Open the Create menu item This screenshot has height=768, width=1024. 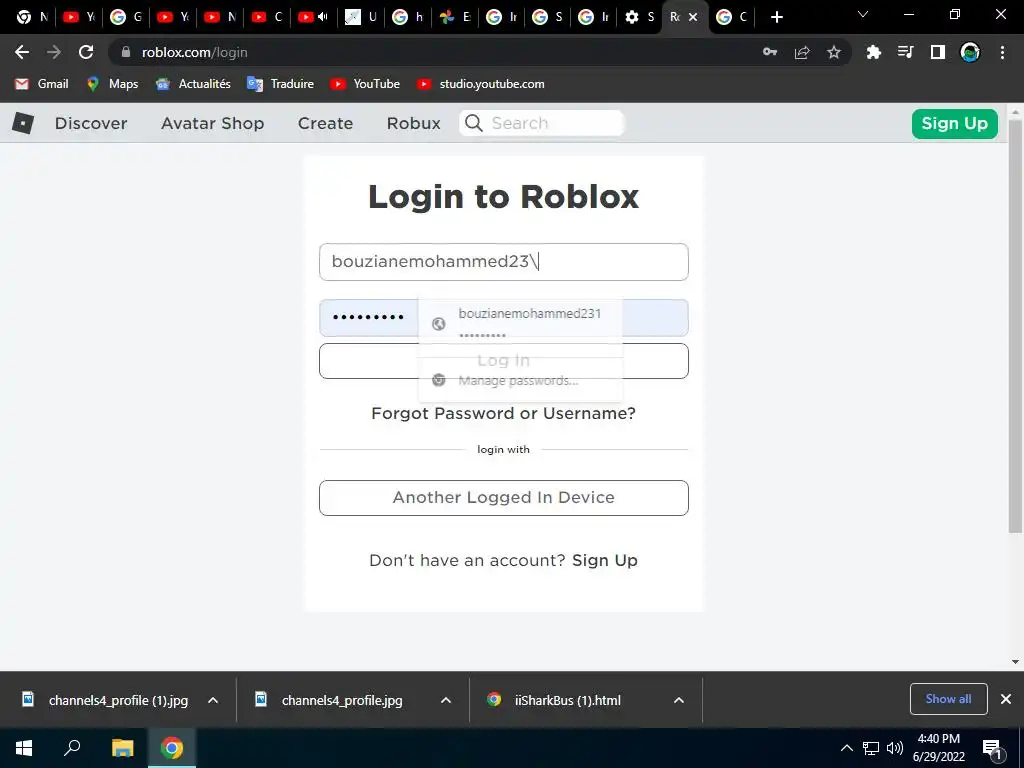[325, 123]
